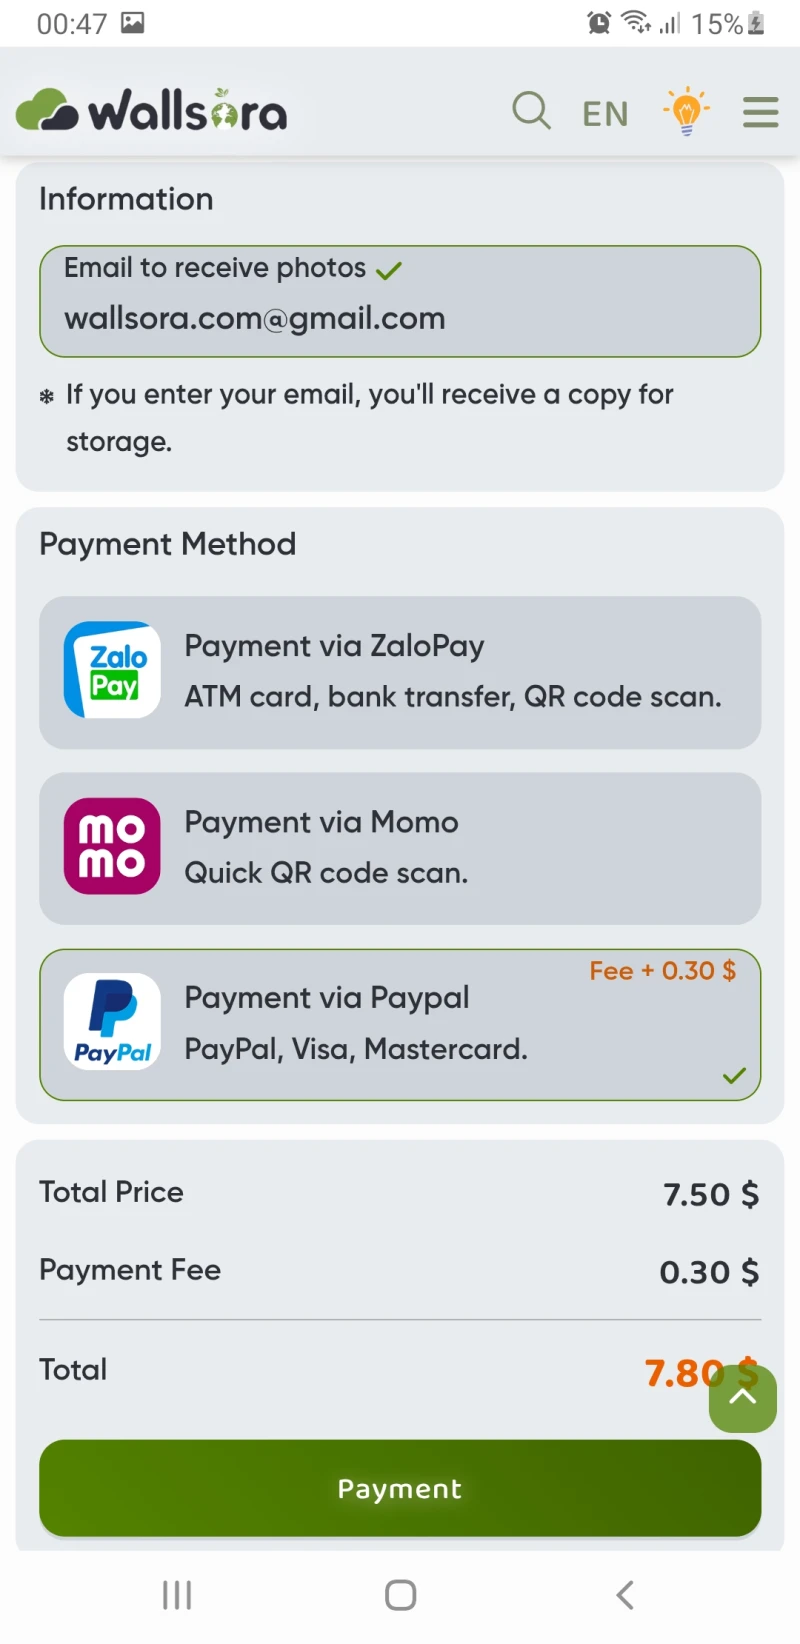Open the hamburger menu
Image resolution: width=800 pixels, height=1644 pixels.
pyautogui.click(x=761, y=112)
